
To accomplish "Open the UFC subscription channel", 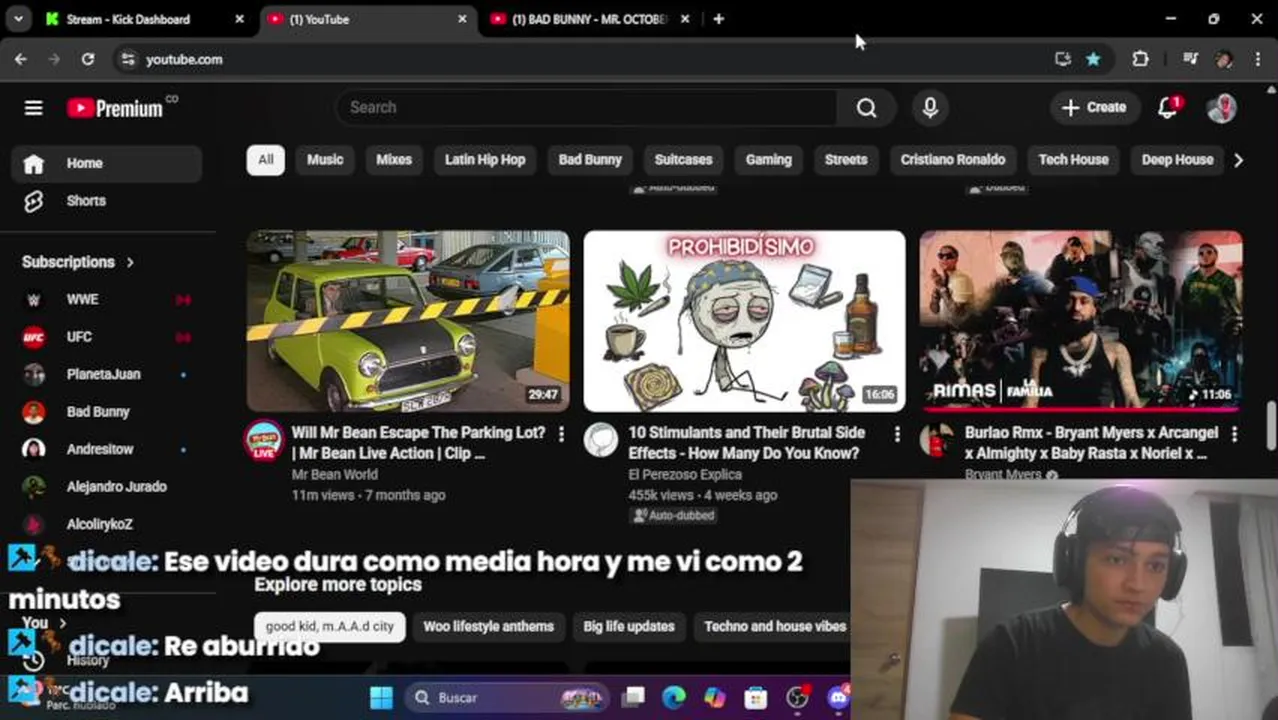I will coord(107,337).
